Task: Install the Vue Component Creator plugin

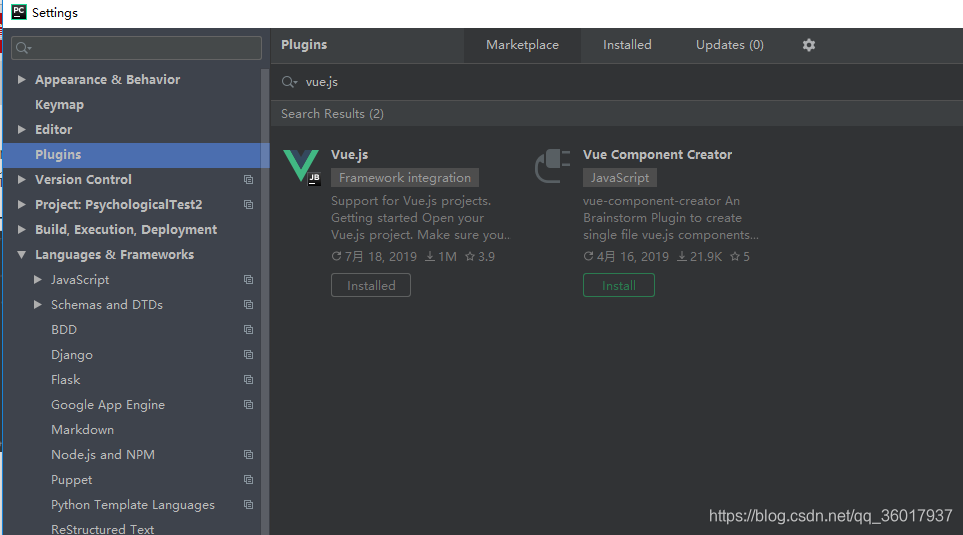Action: (x=618, y=285)
